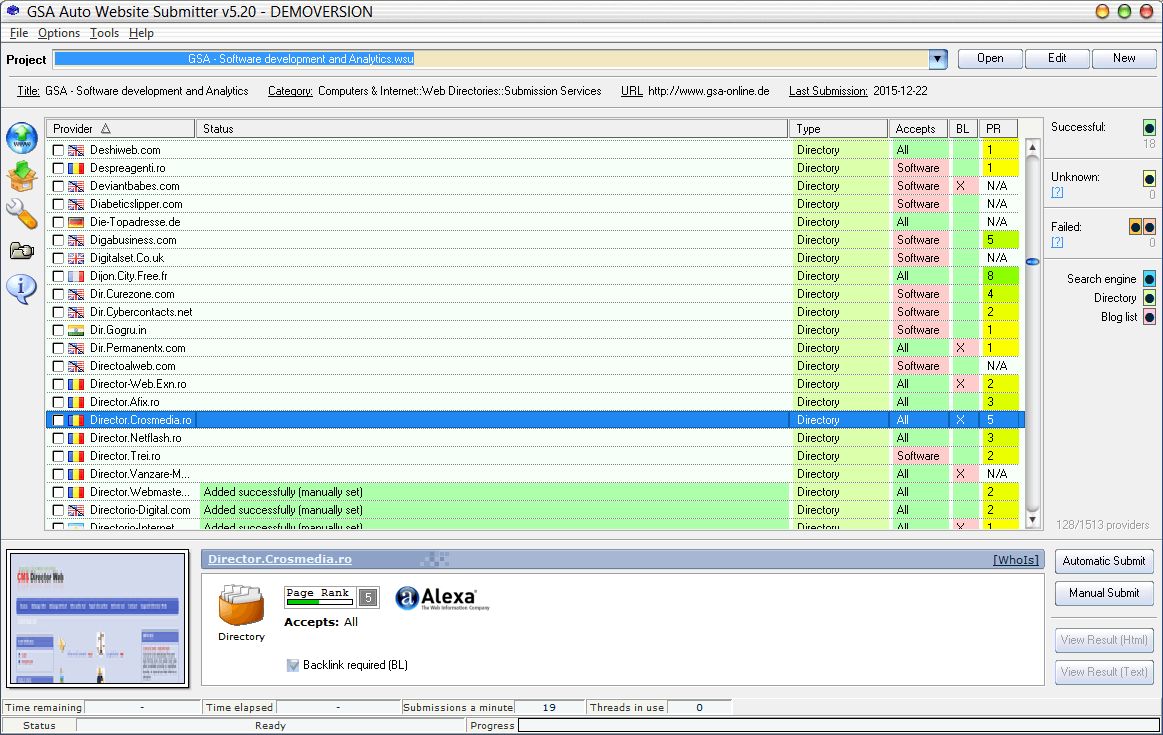Image resolution: width=1163 pixels, height=735 pixels.
Task: Sort by the Provider column header
Action: pyautogui.click(x=120, y=128)
